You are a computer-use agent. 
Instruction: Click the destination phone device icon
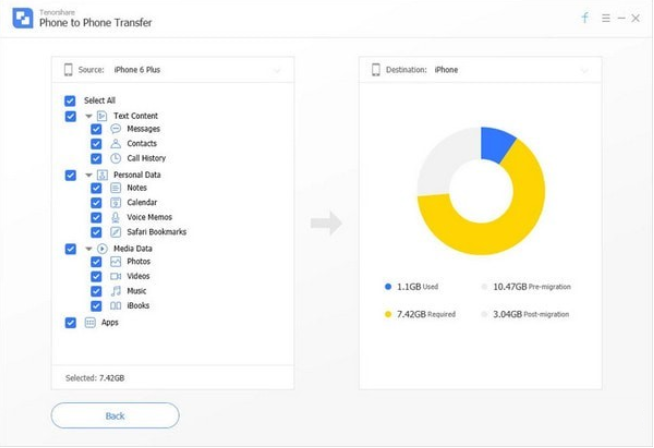click(x=376, y=70)
